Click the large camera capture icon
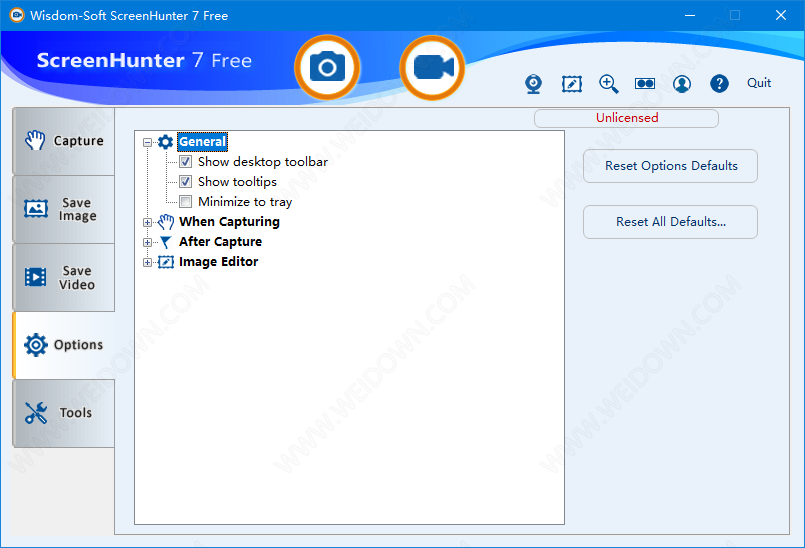 326,67
